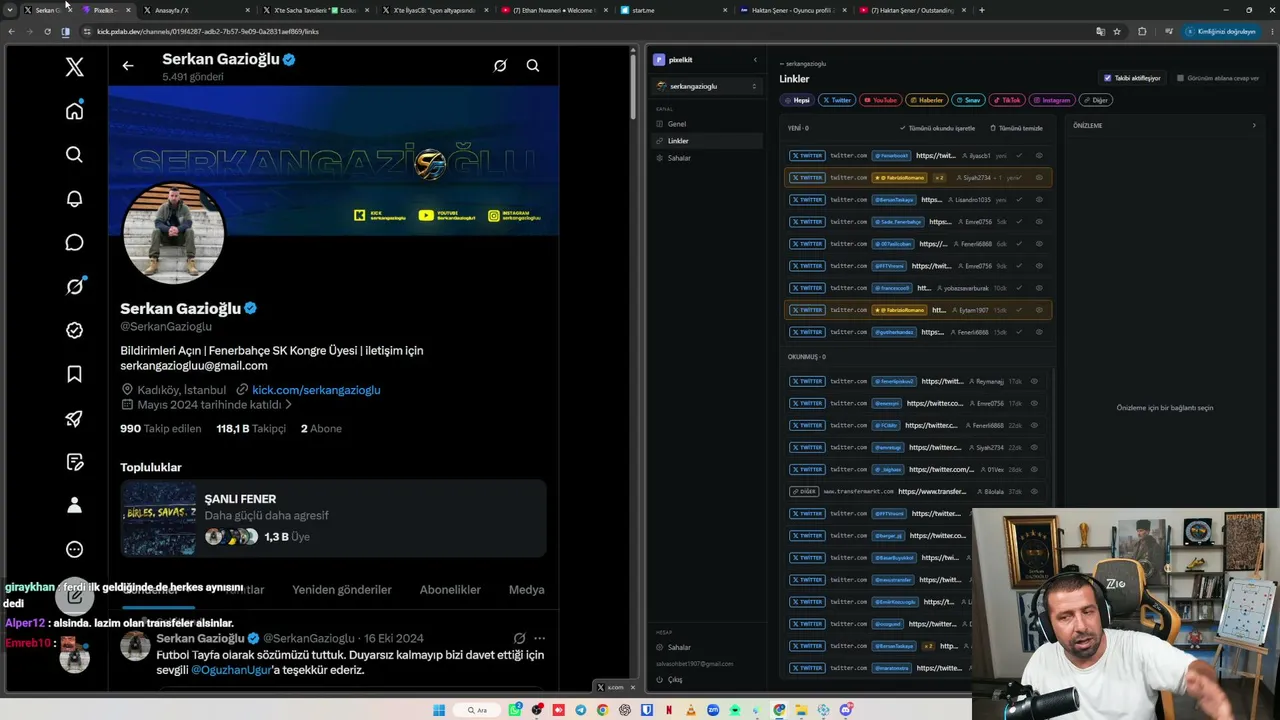Screen dimensions: 1280x720
Task: Open tweet options three-dot menu
Action: [539, 638]
